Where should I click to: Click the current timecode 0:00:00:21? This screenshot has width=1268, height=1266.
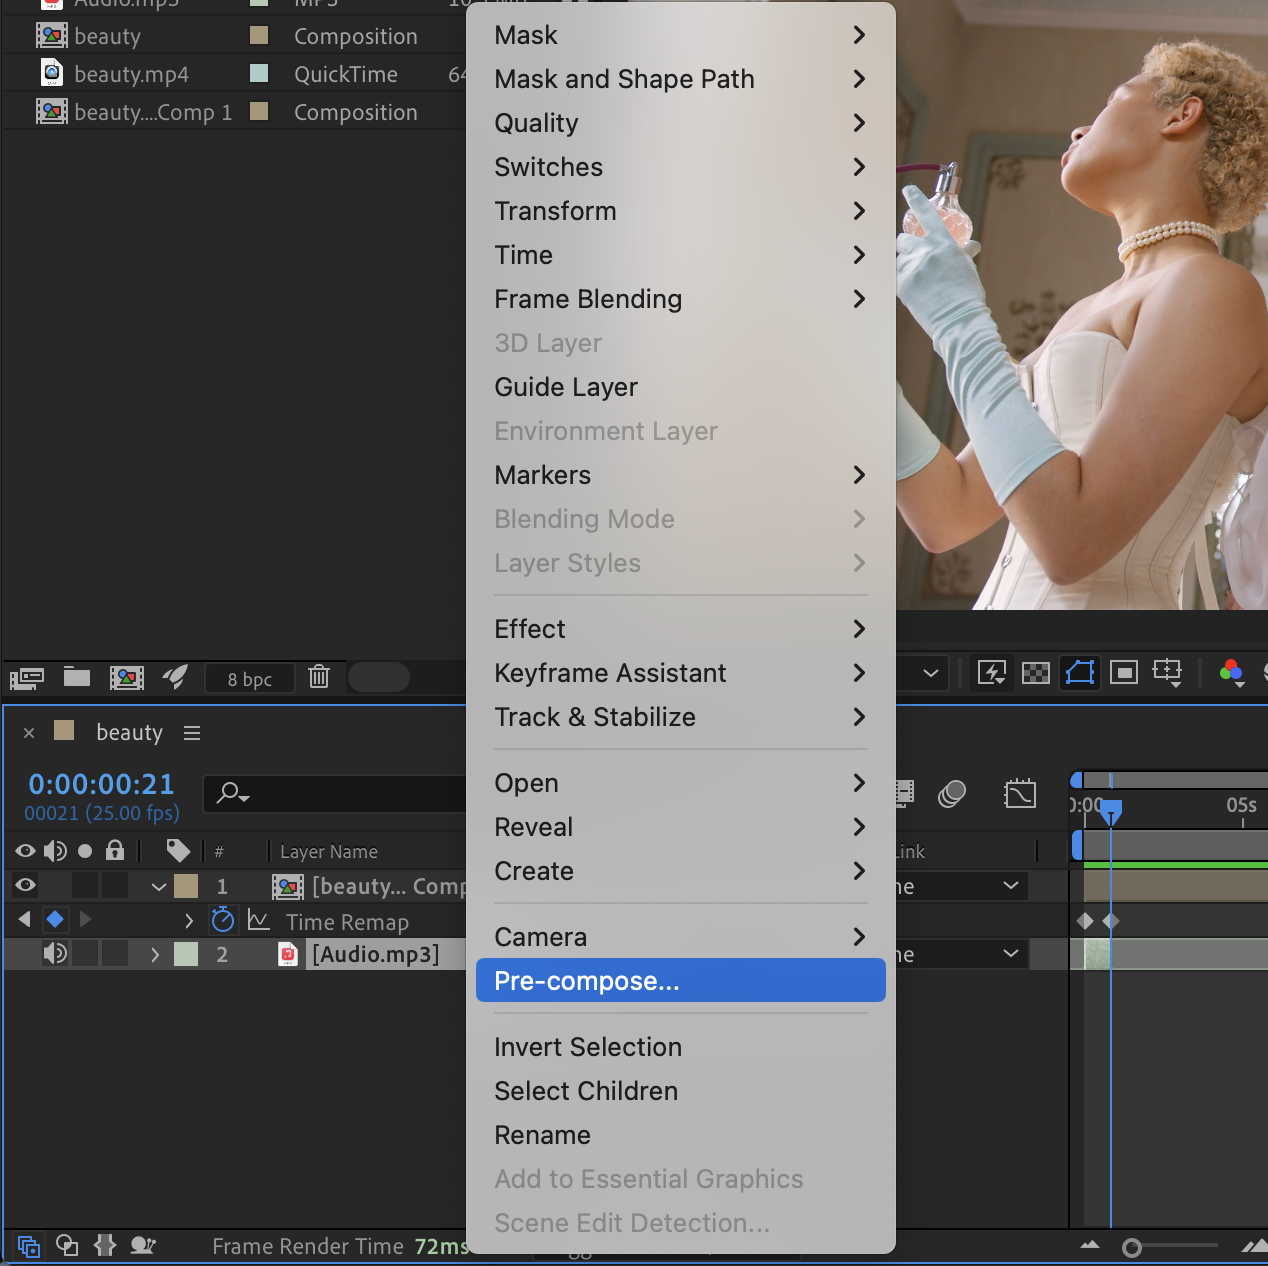pos(101,784)
